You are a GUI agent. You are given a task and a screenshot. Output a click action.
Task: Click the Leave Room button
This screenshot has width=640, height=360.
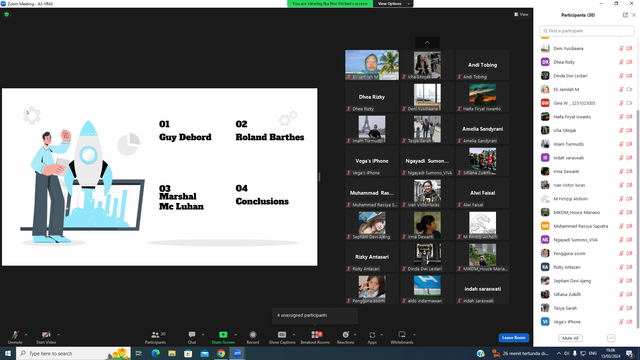tap(513, 338)
